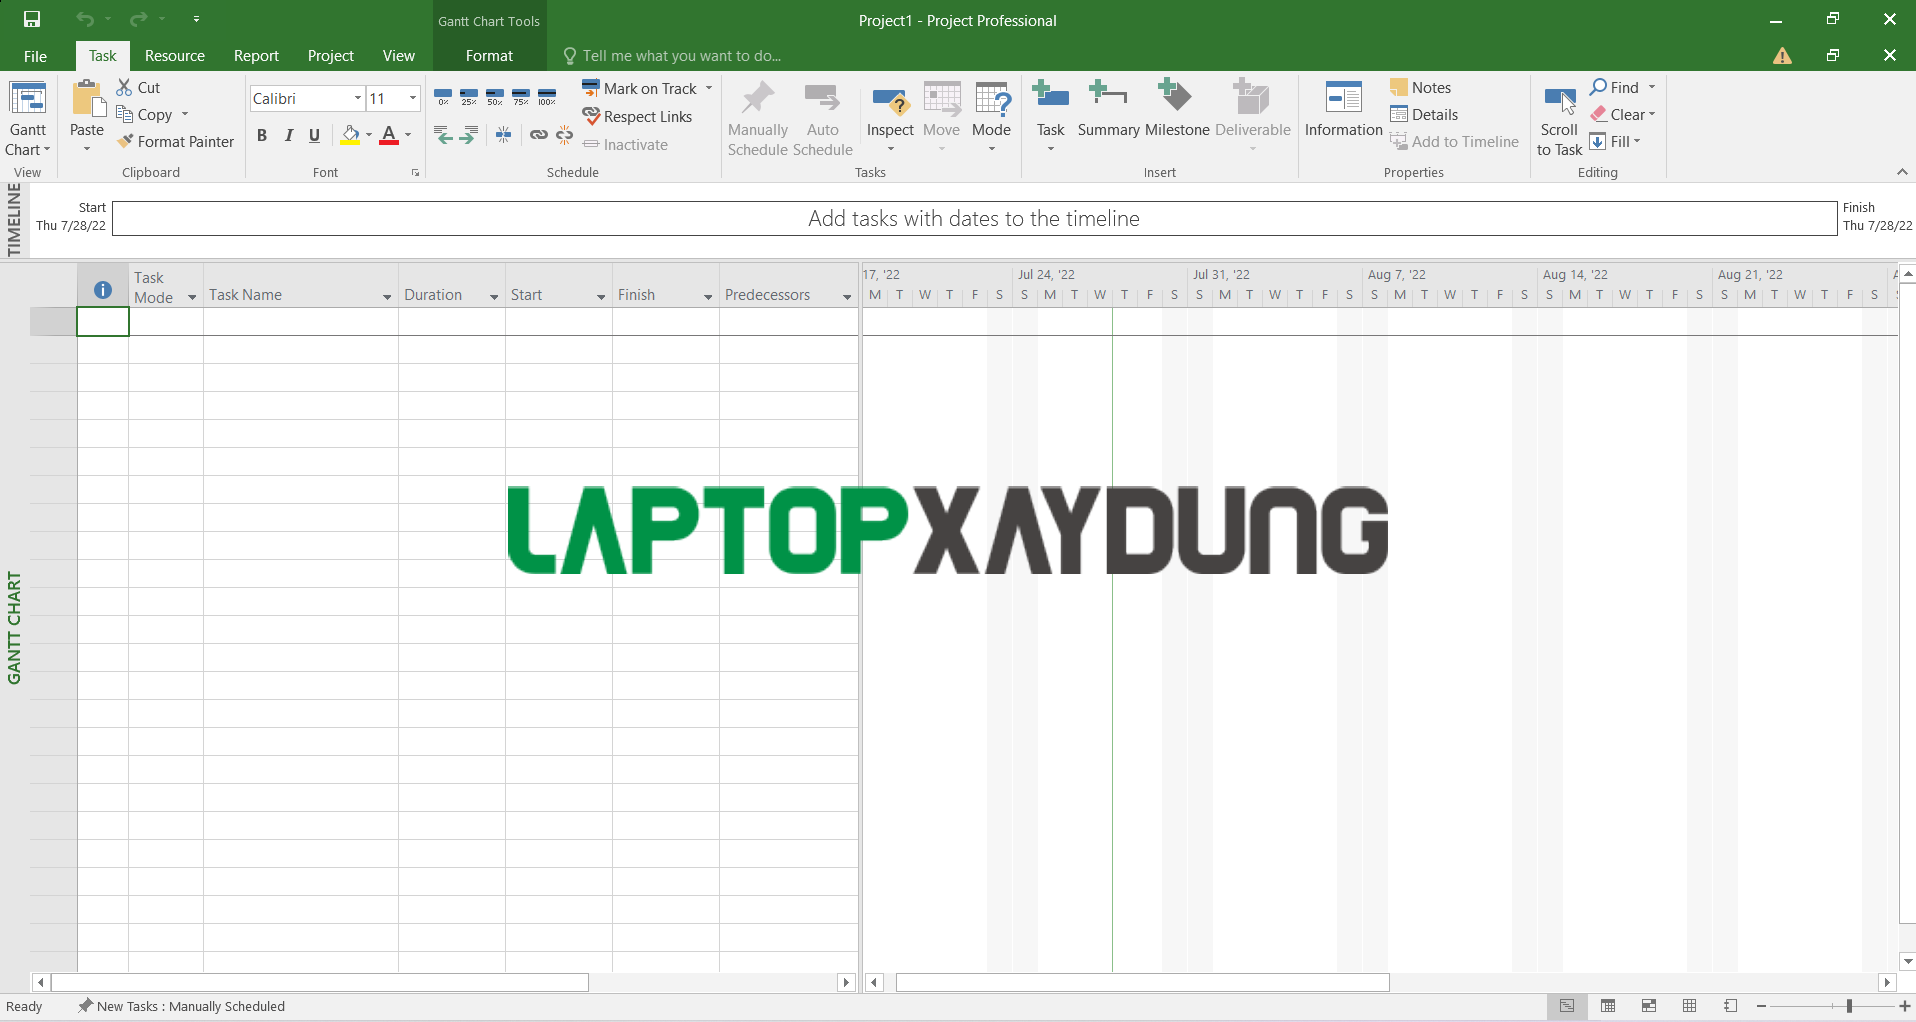Toggle bold formatting
The height and width of the screenshot is (1022, 1916).
pos(262,135)
